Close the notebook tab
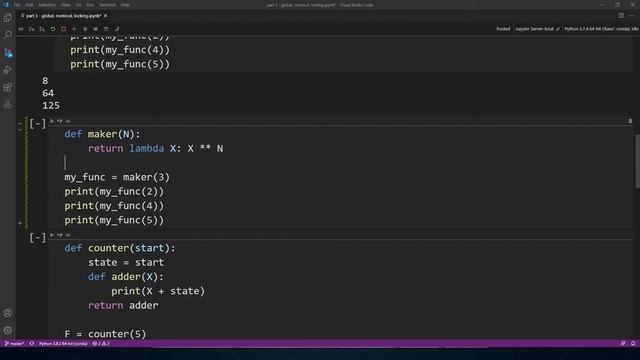640x360 pixels. 105,16
